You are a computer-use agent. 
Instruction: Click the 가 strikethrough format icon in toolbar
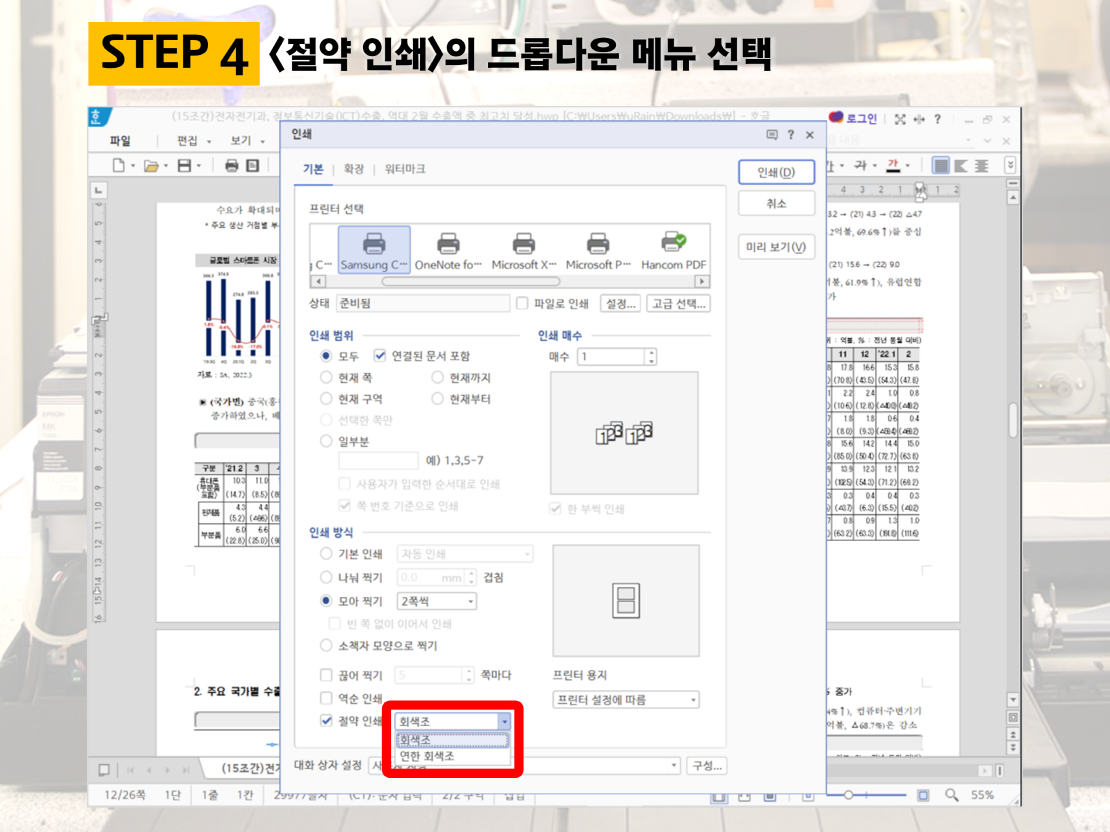click(x=860, y=165)
